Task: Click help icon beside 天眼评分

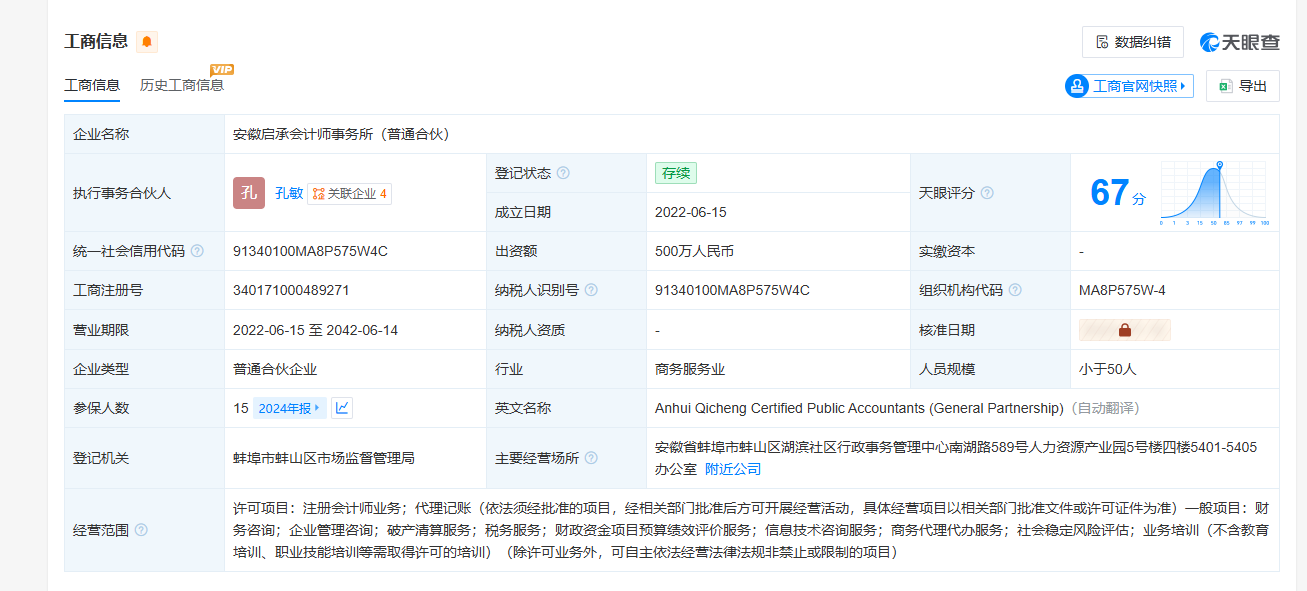Action: pos(987,193)
